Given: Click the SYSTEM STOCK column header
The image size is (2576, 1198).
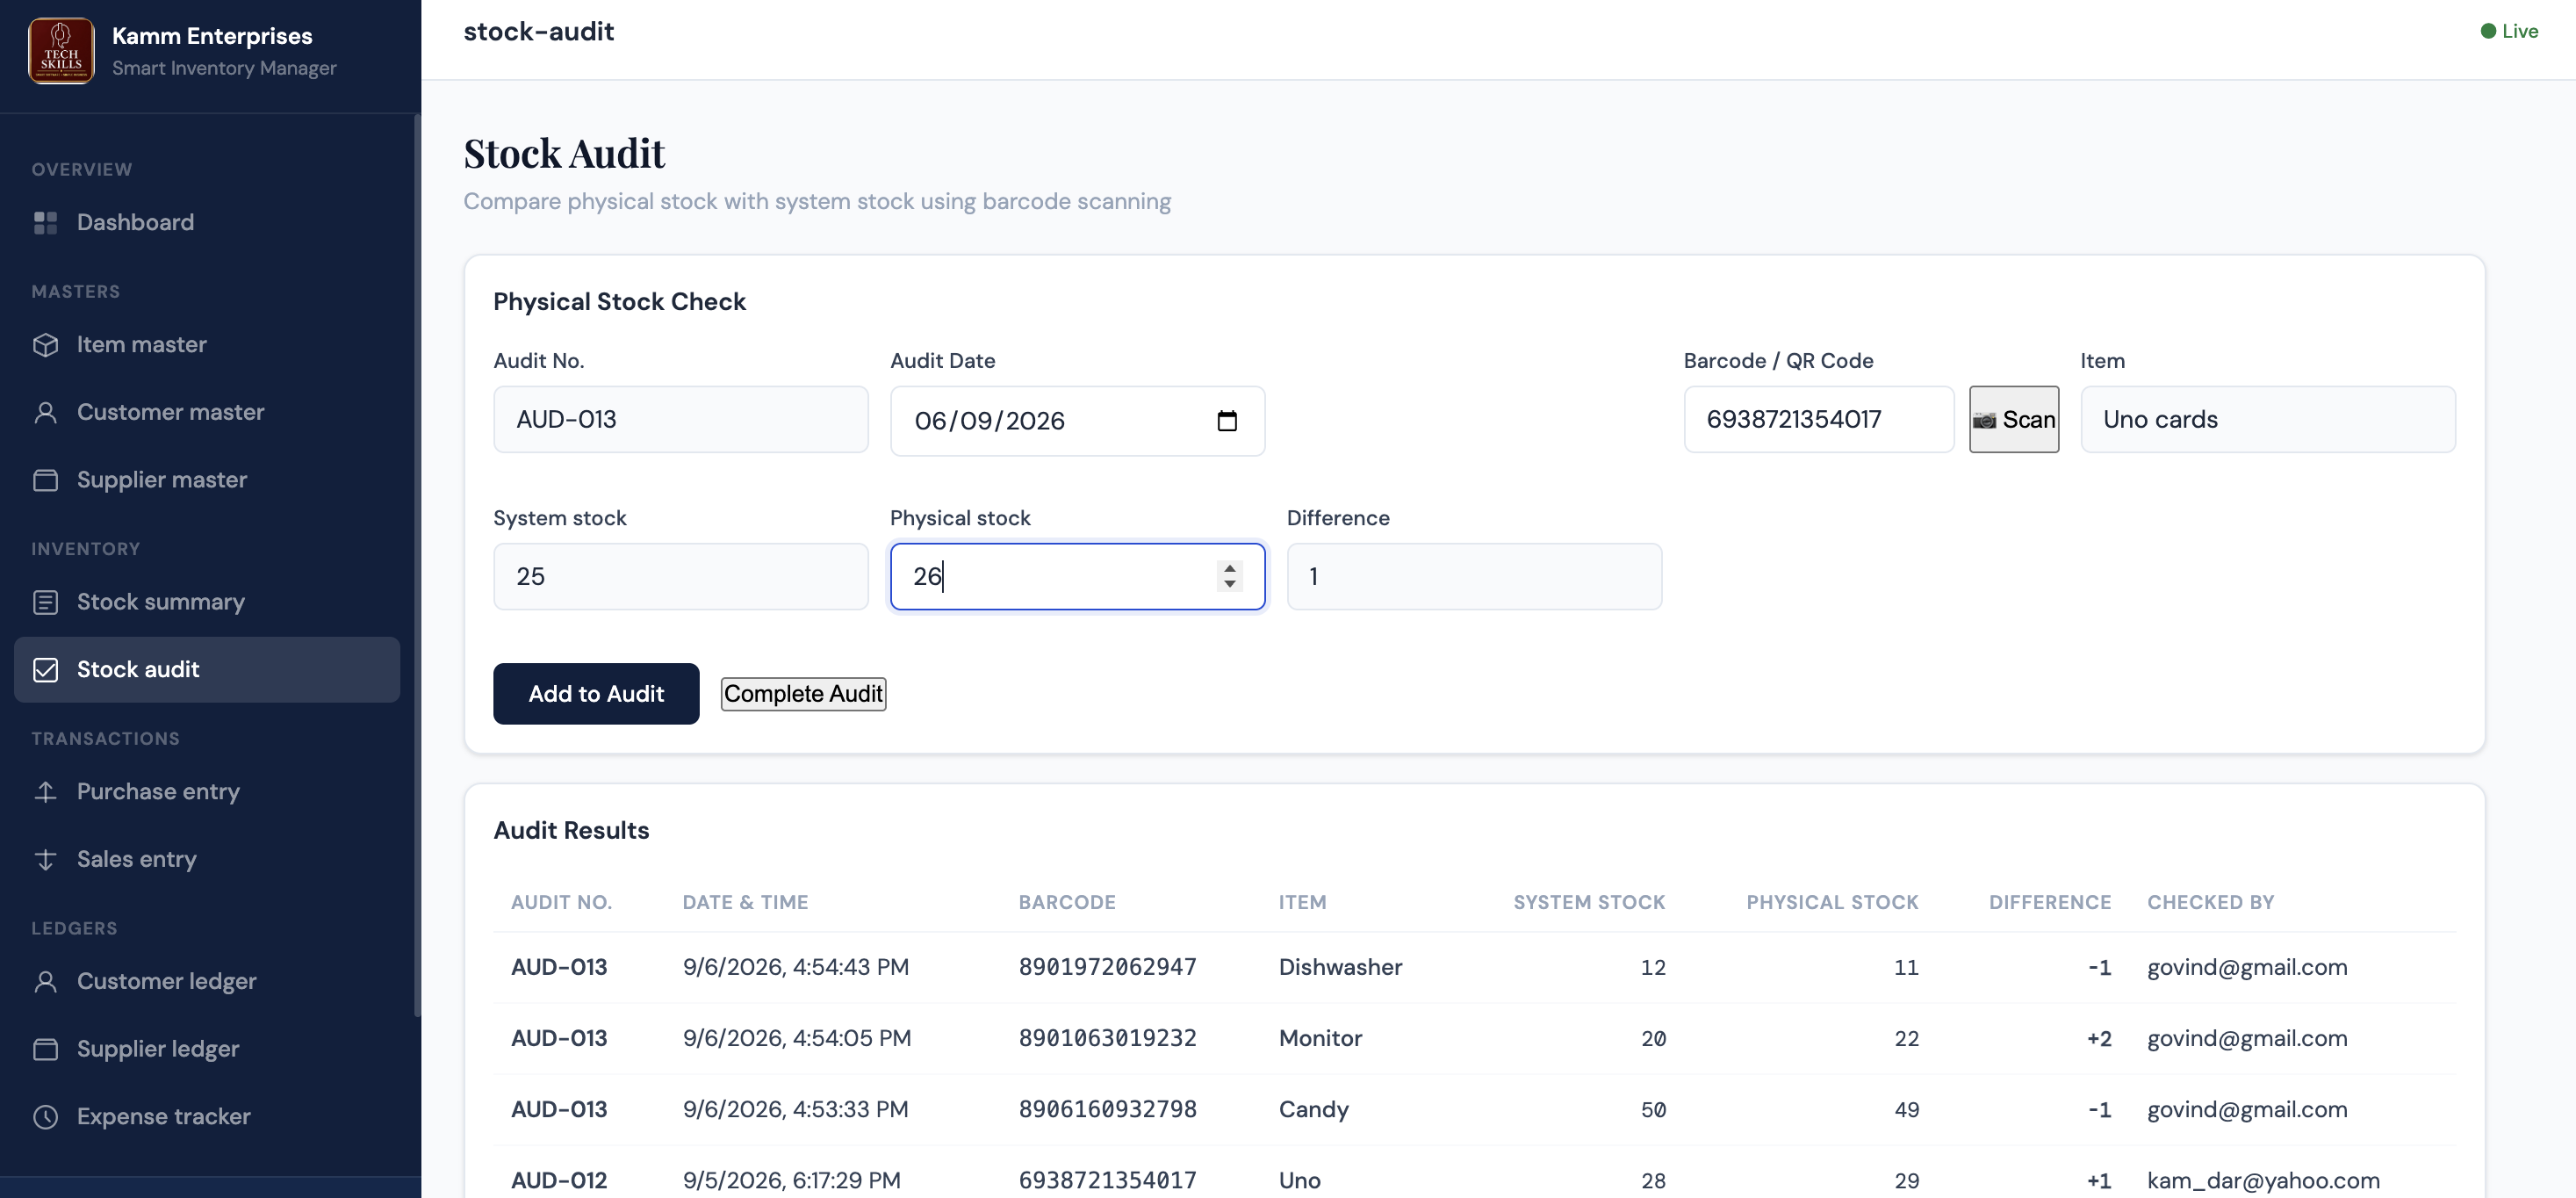Looking at the screenshot, I should [x=1589, y=903].
